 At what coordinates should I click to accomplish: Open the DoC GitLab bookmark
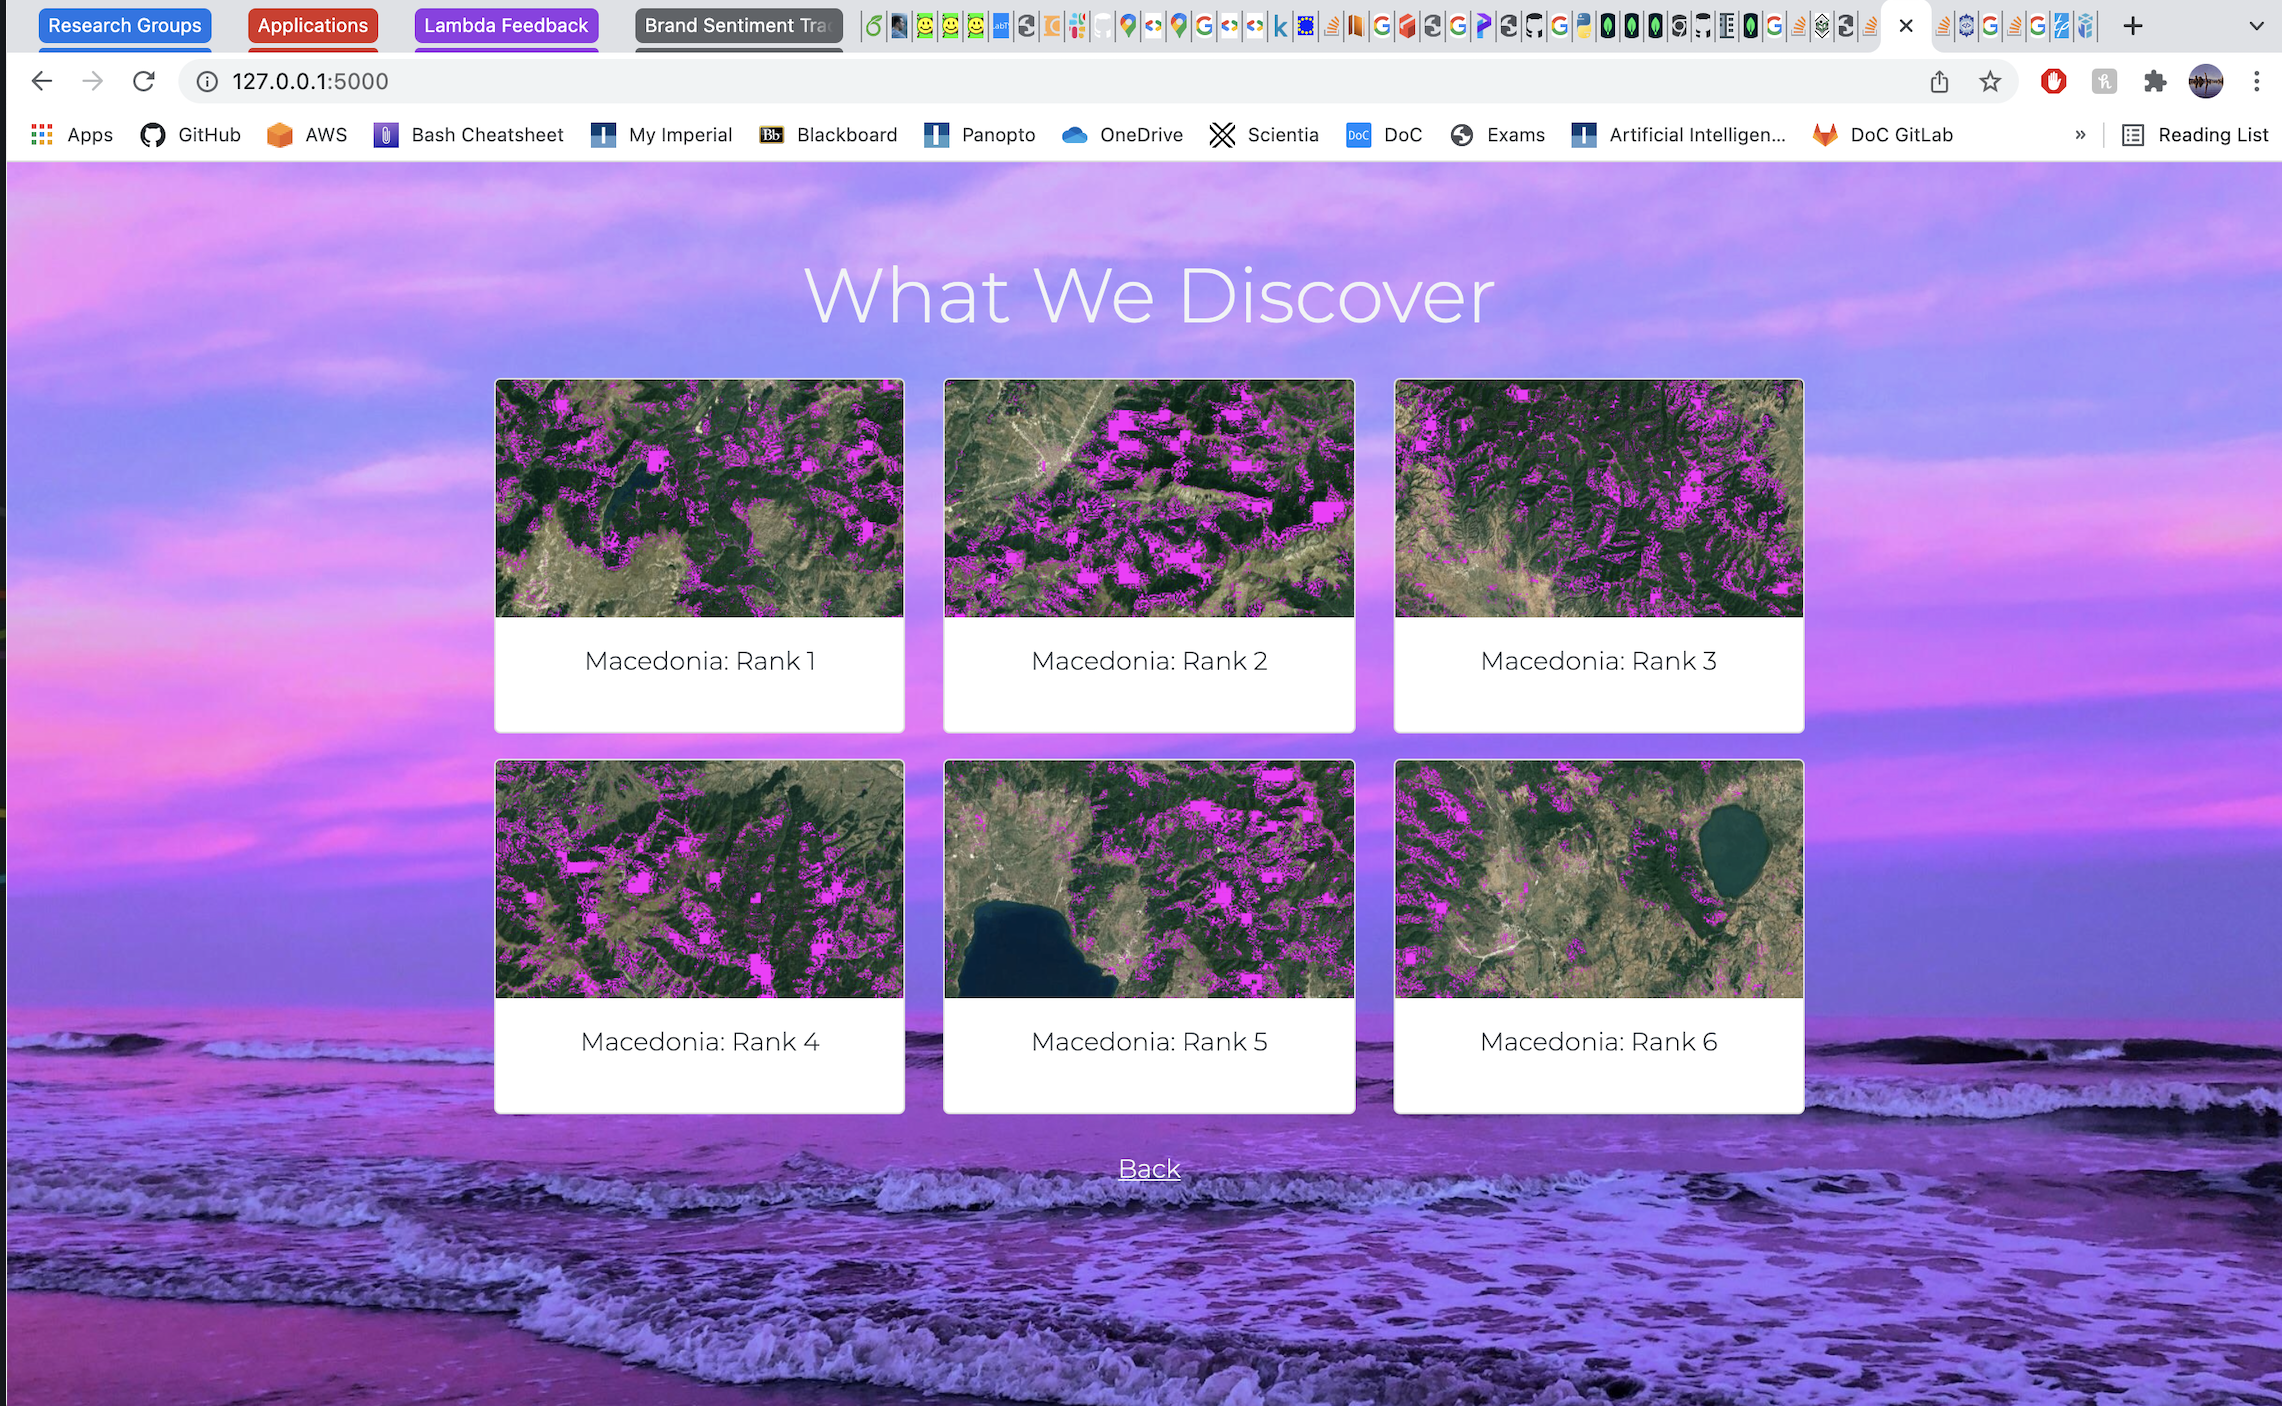[1883, 135]
